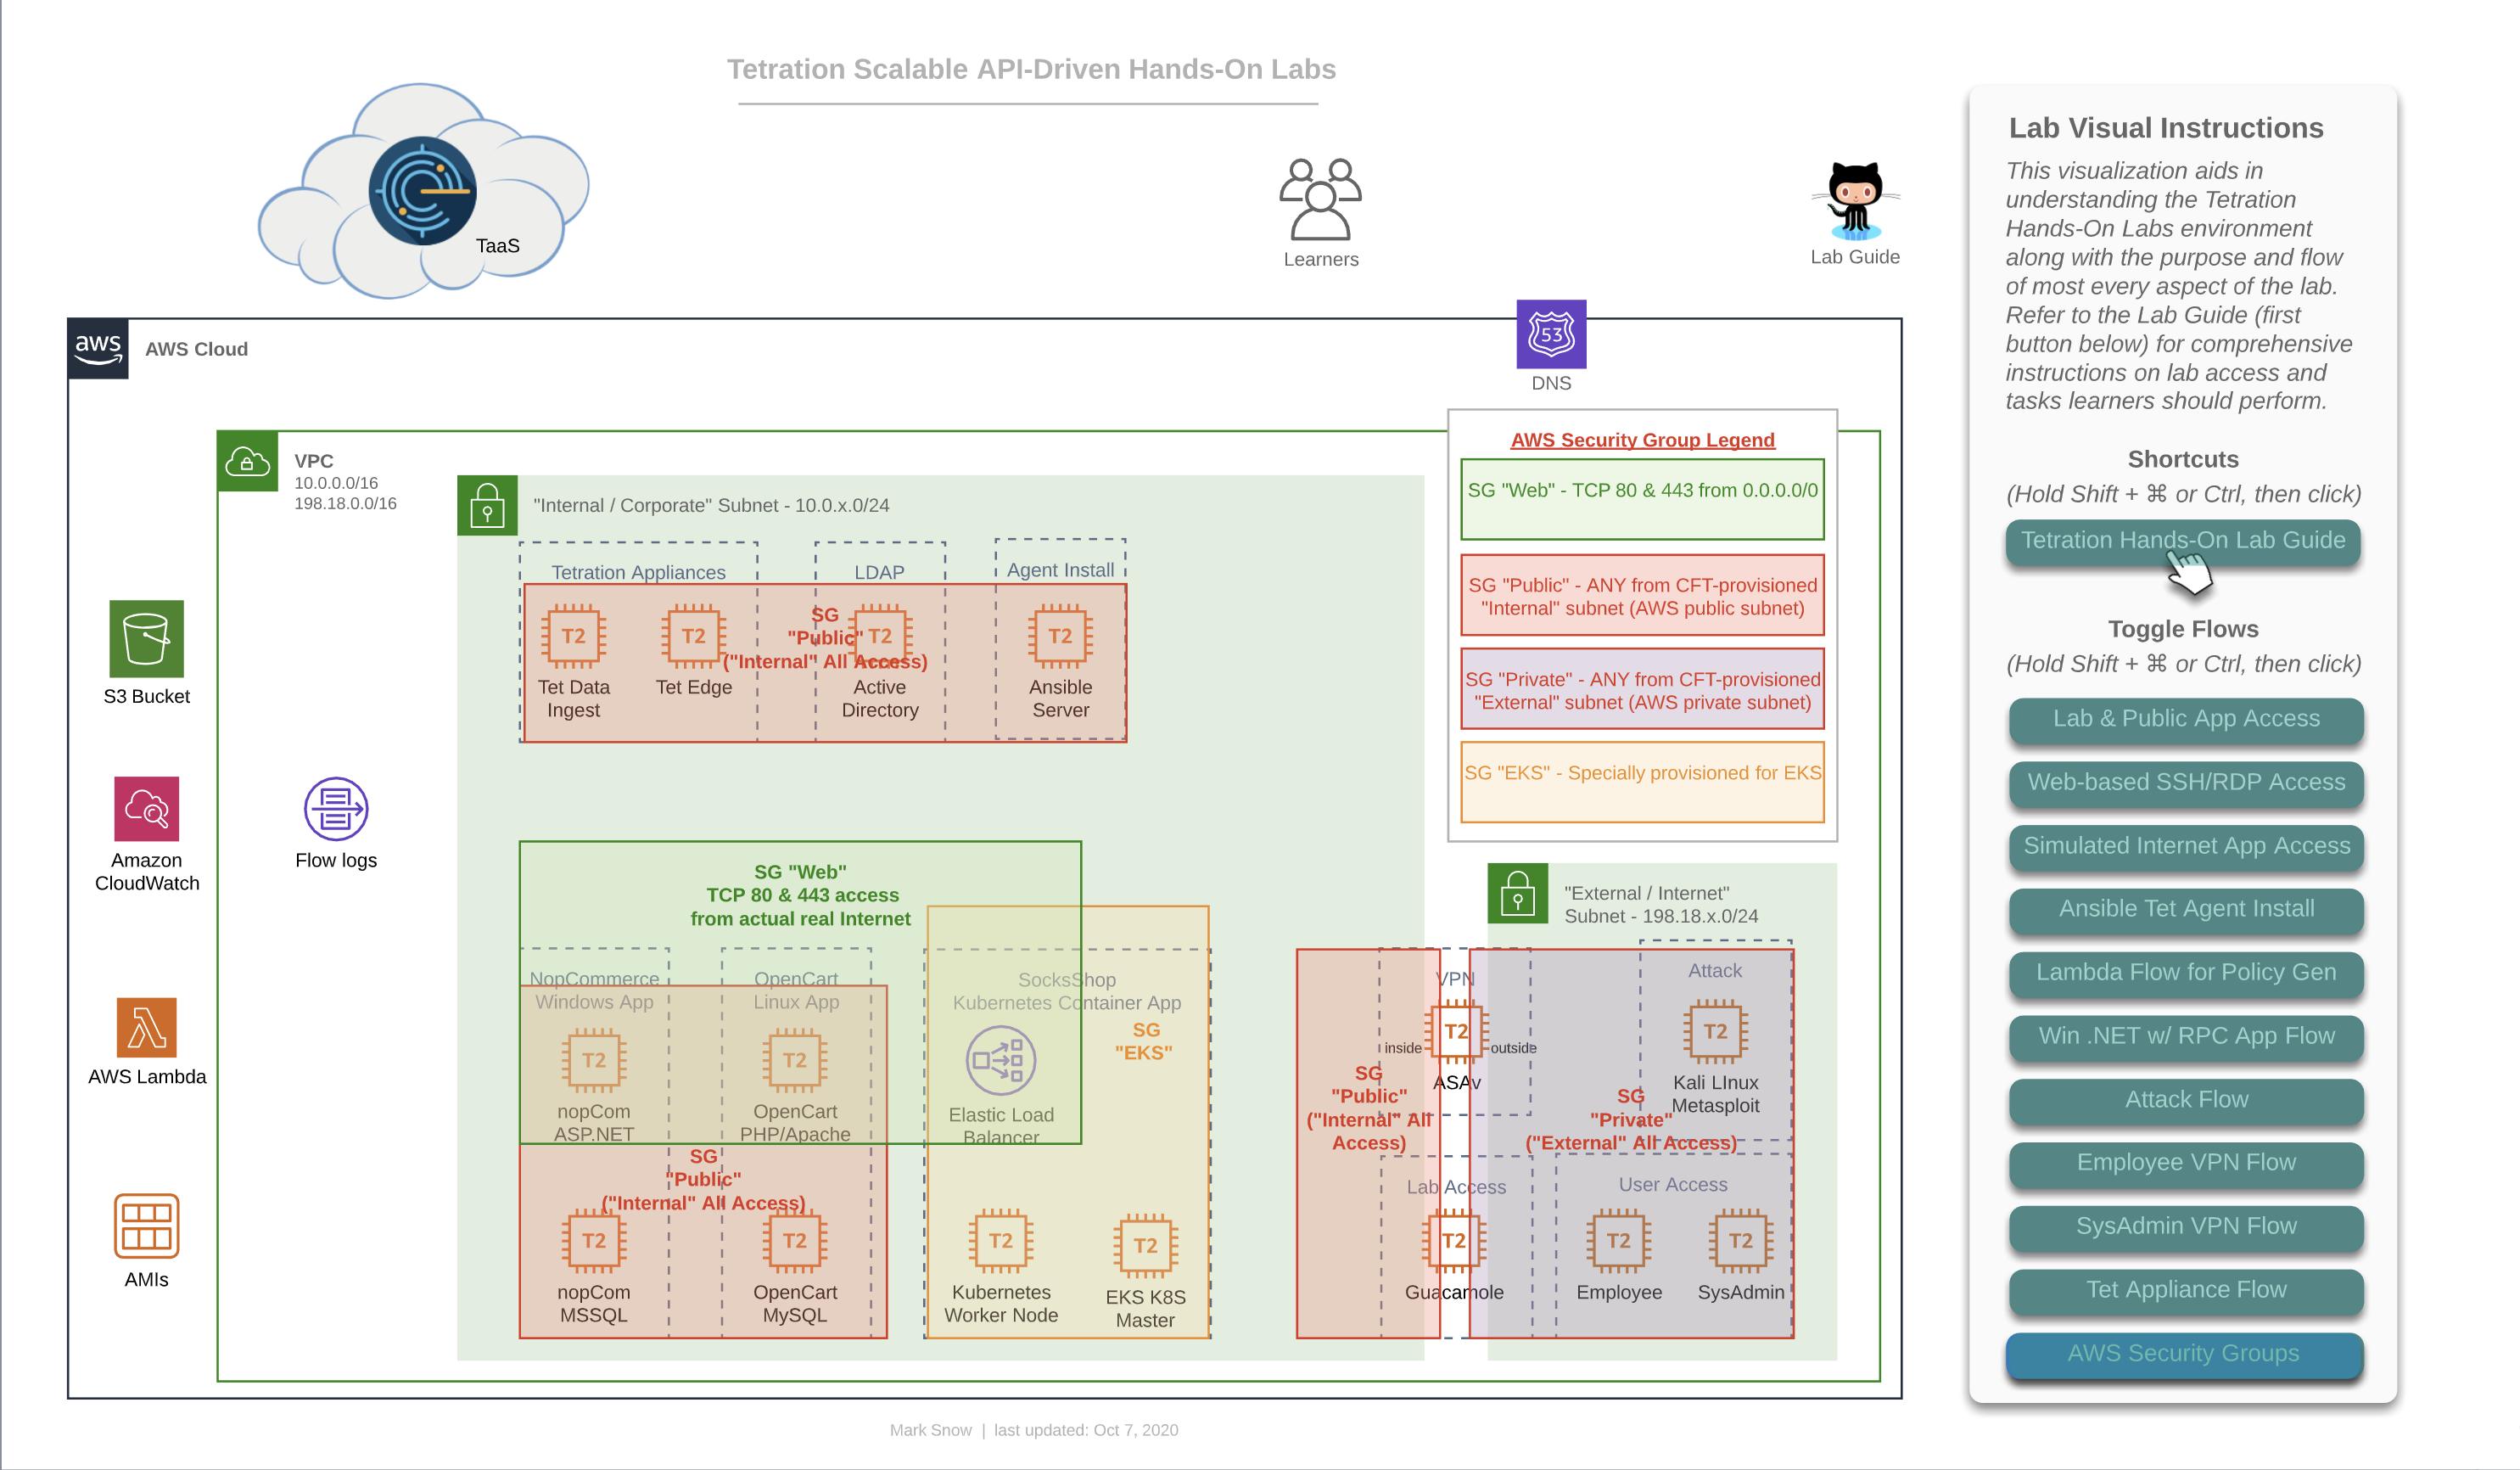Click the TaaS Tetration cloud icon

point(422,191)
